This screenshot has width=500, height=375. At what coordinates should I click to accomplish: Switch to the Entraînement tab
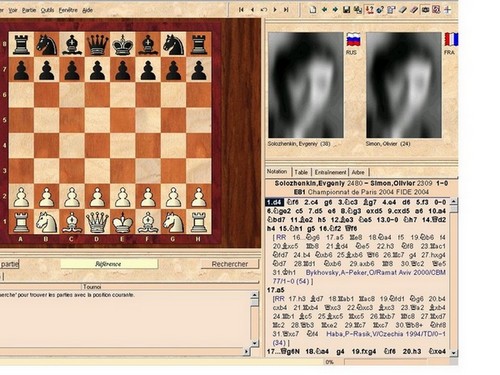point(330,172)
